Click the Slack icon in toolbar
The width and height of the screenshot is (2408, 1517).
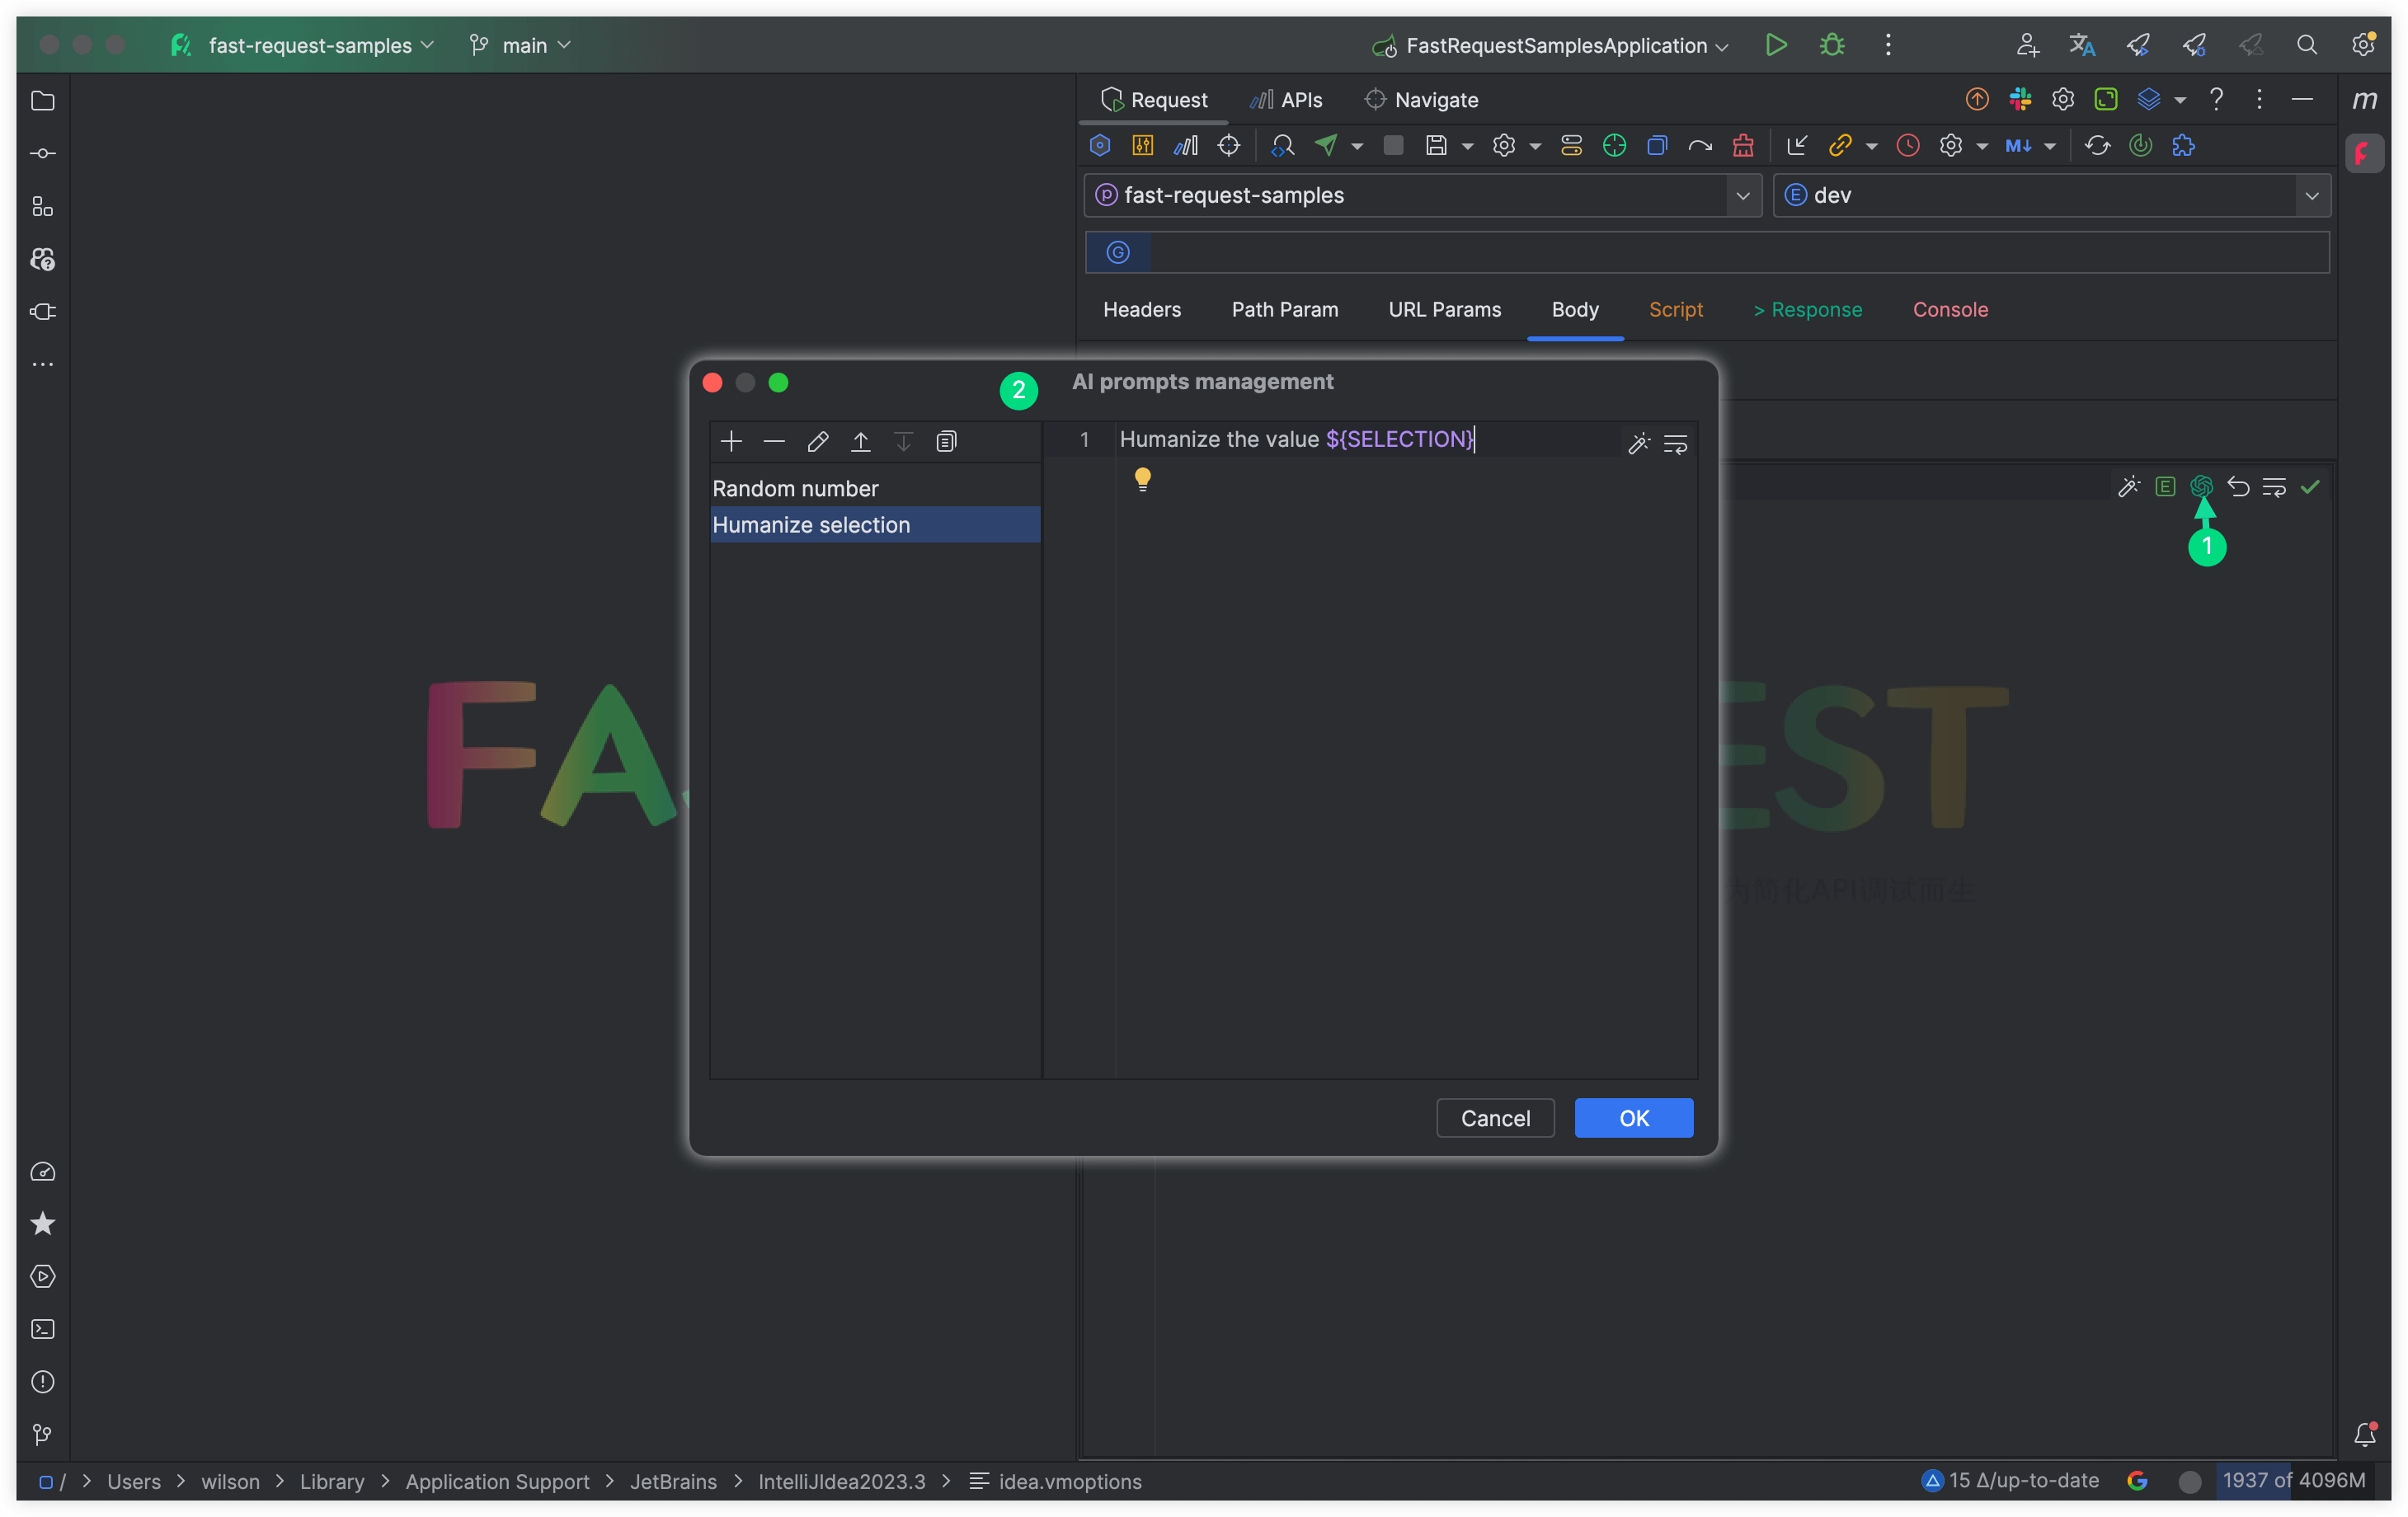[x=2020, y=99]
